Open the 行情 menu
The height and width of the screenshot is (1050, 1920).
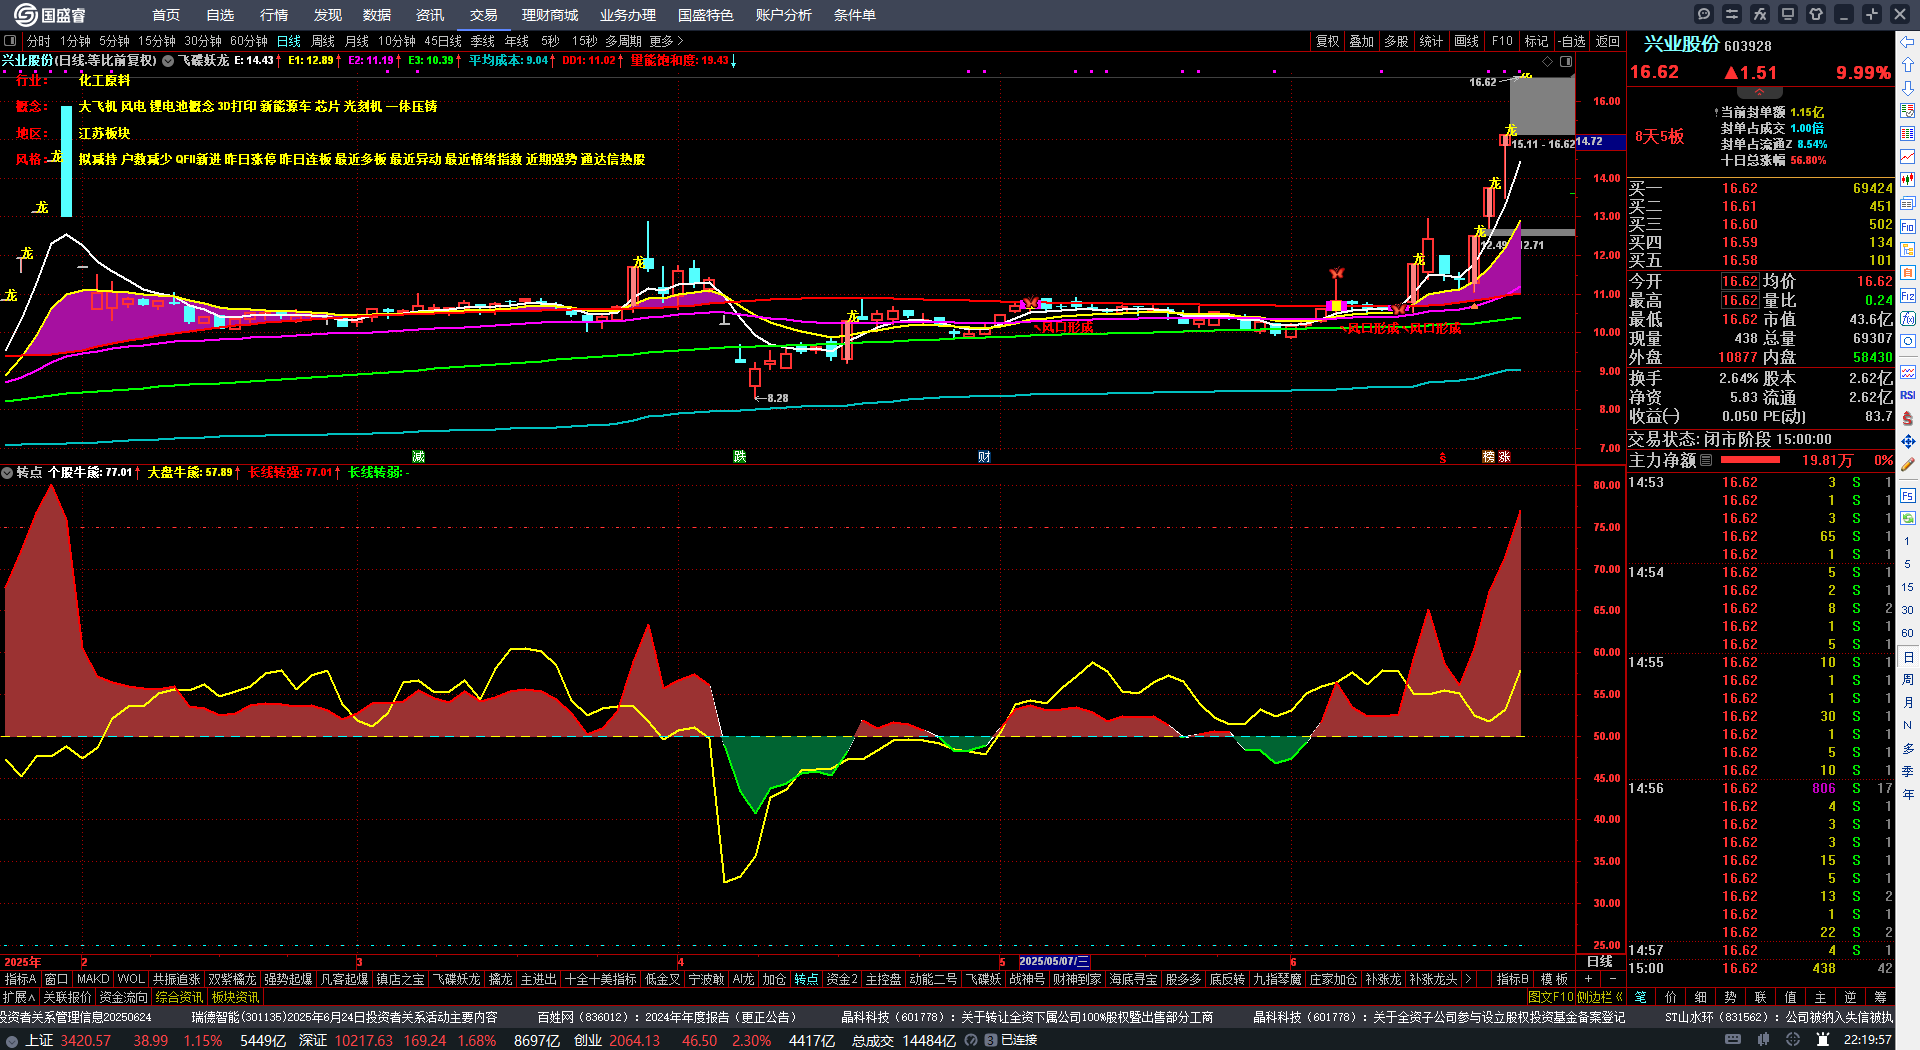point(274,15)
